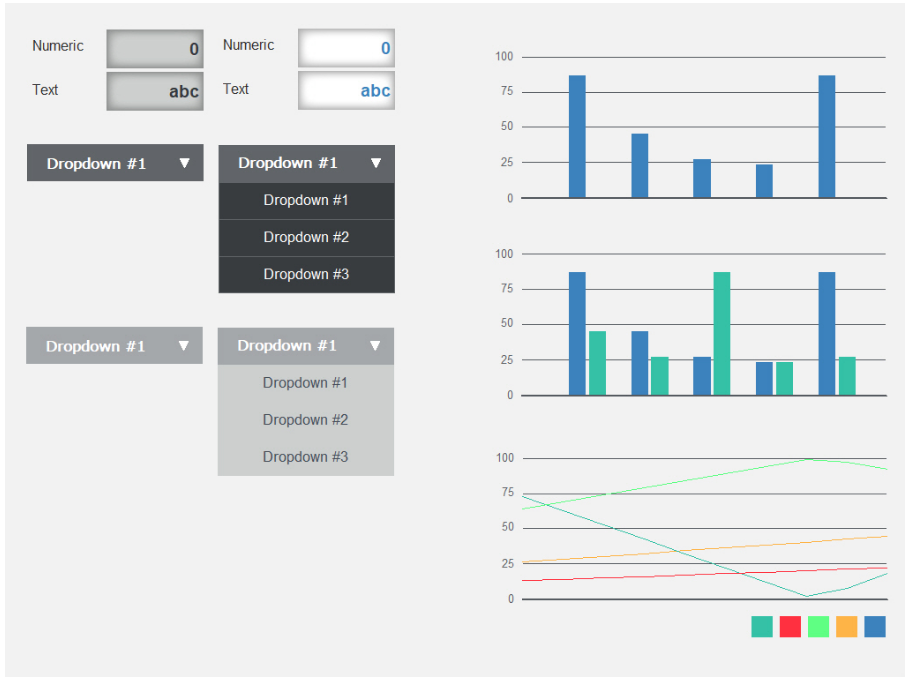Viewport: 908px width, 683px height.
Task: Click the gray Text field showing abc
Action: [154, 91]
